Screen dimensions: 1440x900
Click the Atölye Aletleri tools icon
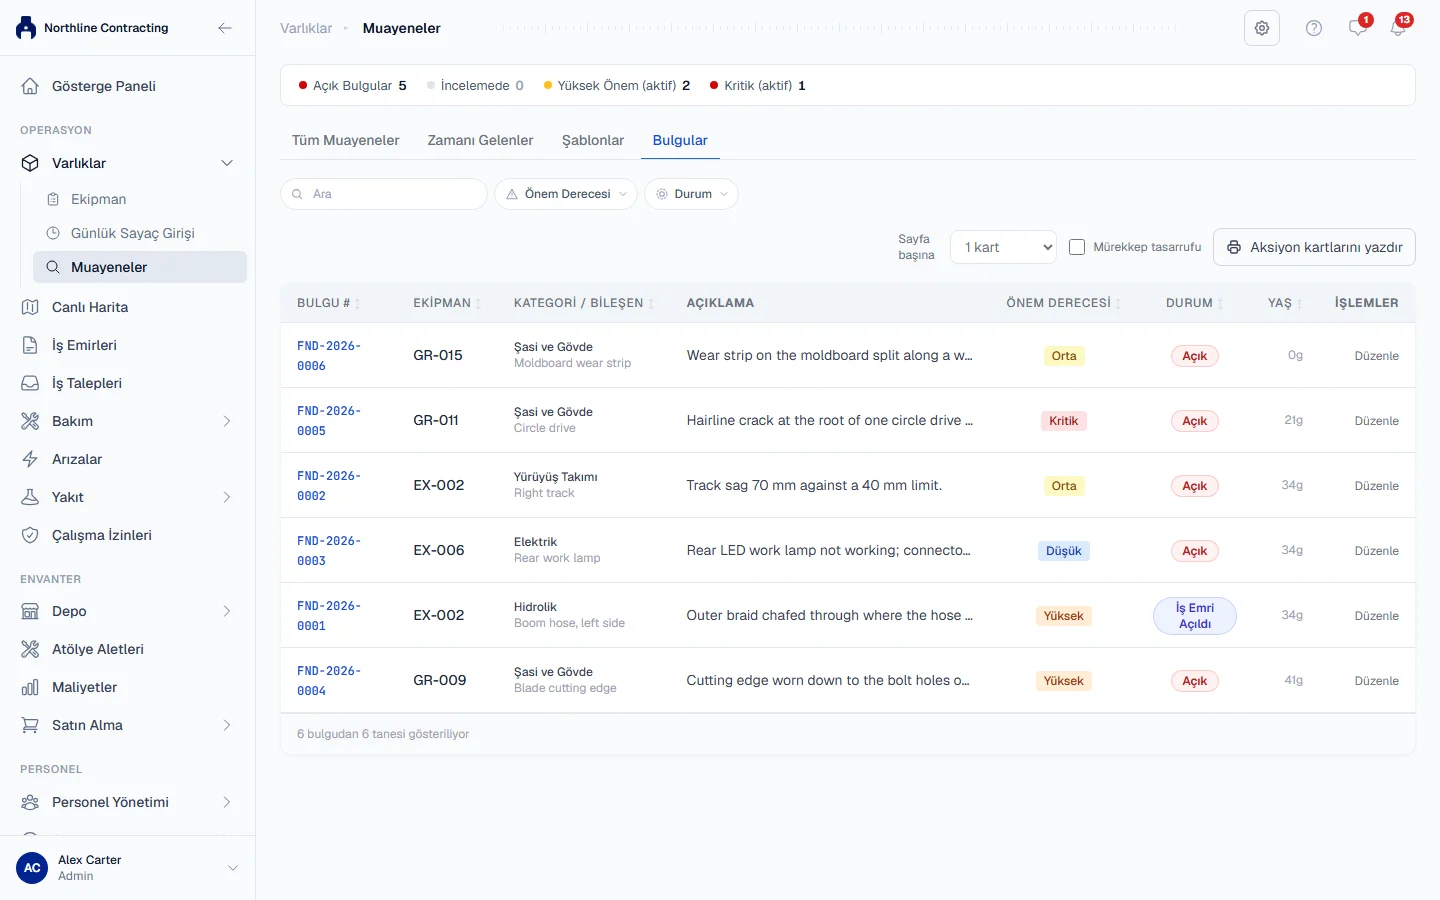click(x=30, y=649)
